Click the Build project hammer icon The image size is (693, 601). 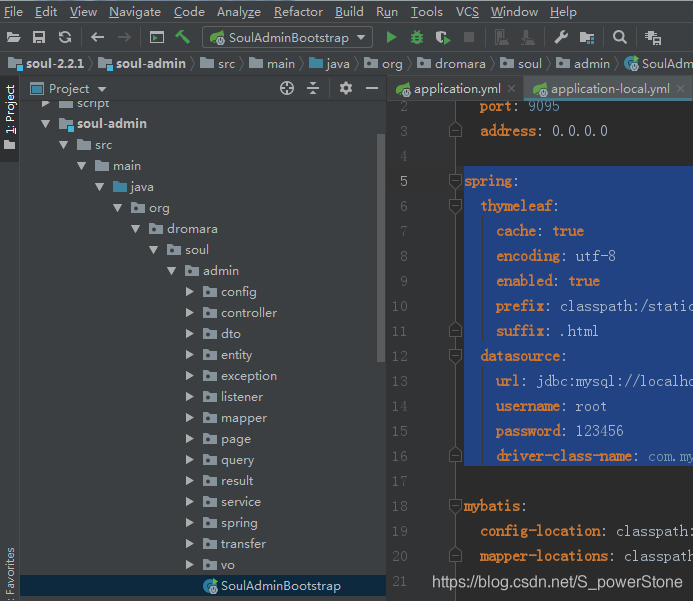click(183, 37)
